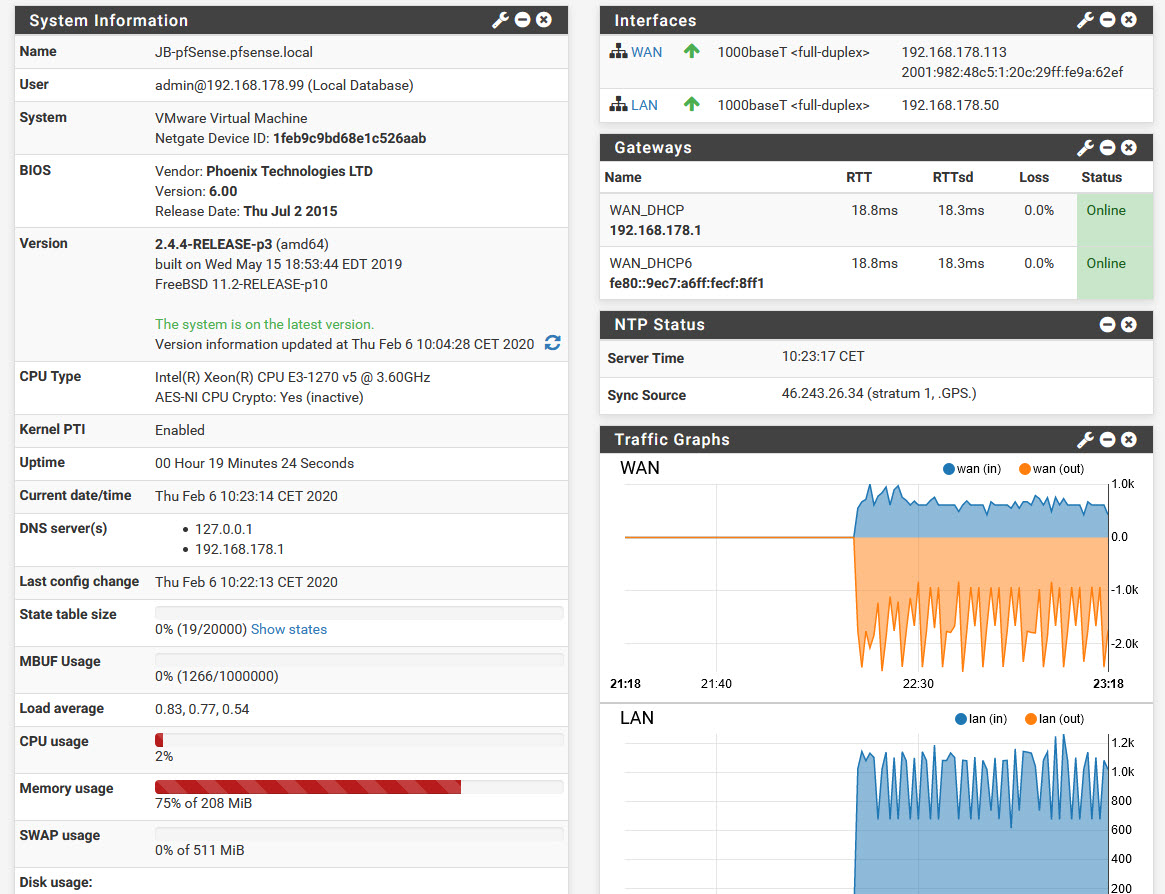Minimize the Gateways widget
This screenshot has height=894, width=1165.
[x=1107, y=147]
